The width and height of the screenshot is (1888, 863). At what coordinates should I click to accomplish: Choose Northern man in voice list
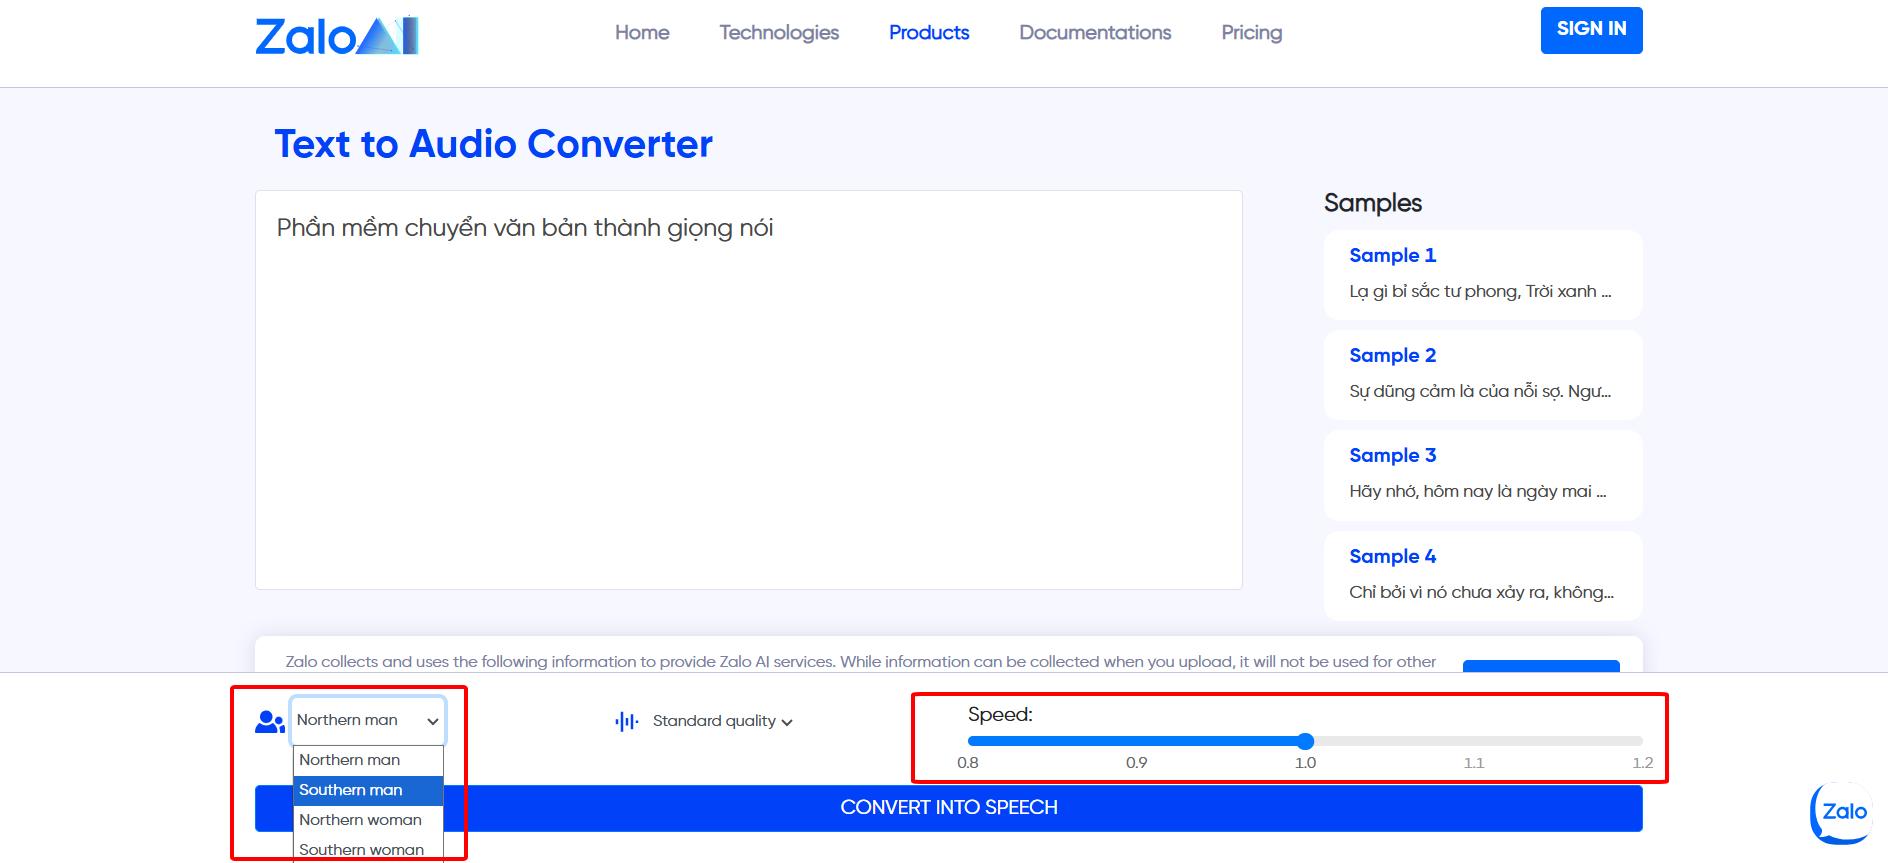click(x=368, y=760)
